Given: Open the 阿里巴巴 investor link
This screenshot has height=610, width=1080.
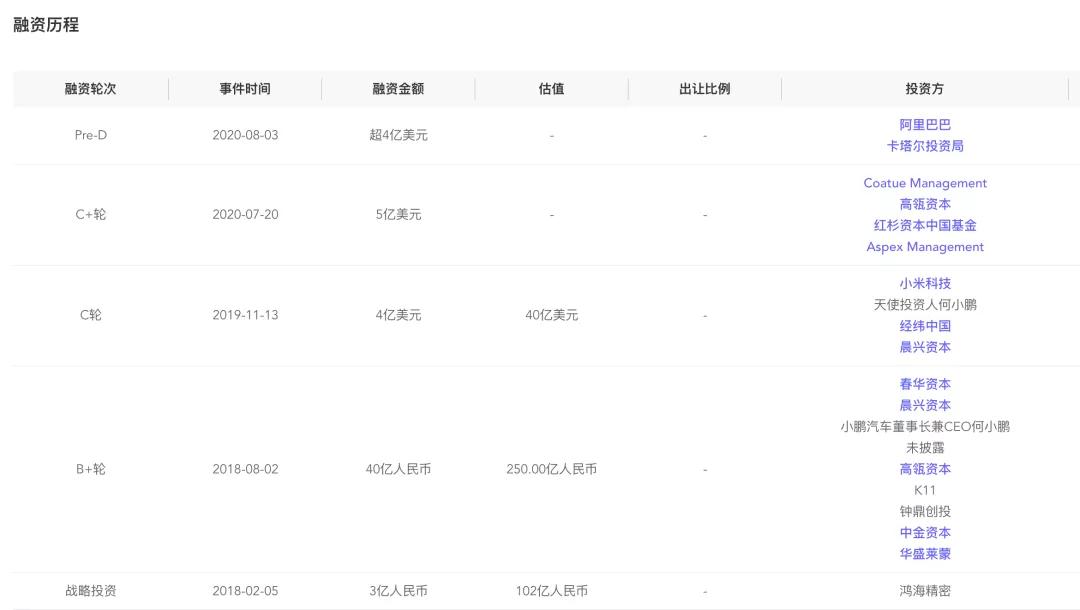Looking at the screenshot, I should pos(925,124).
